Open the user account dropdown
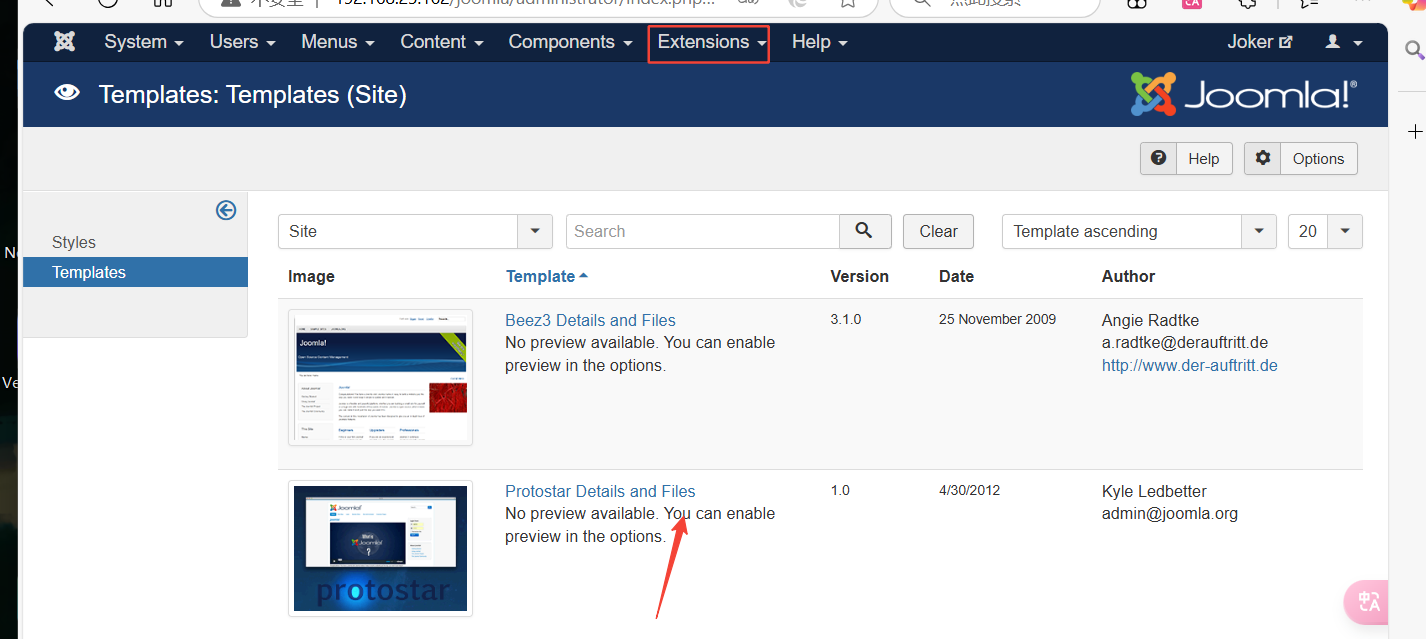 (x=1344, y=42)
